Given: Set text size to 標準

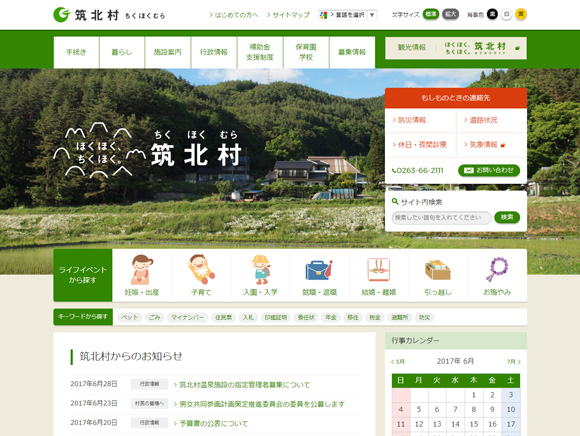Looking at the screenshot, I should click(431, 14).
